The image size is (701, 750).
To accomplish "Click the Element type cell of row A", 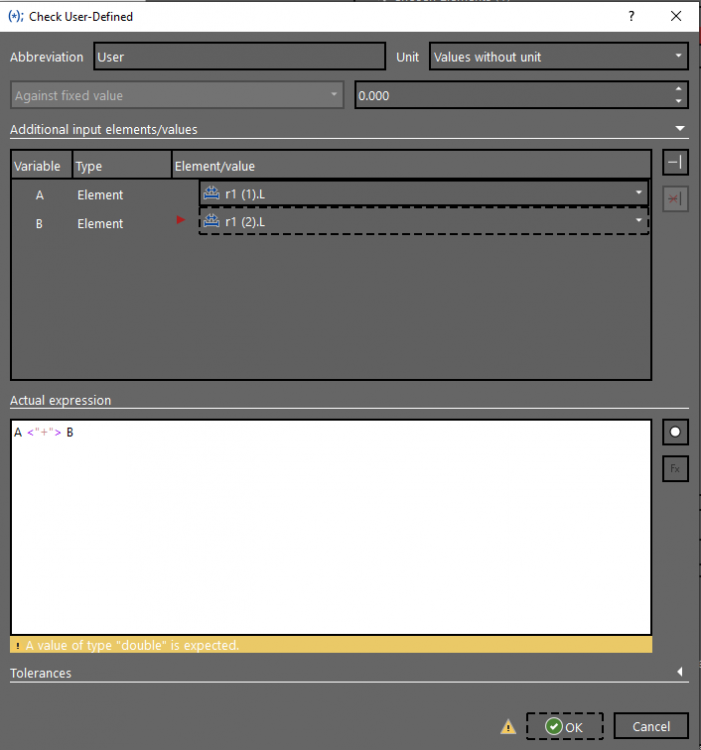I will (x=100, y=195).
